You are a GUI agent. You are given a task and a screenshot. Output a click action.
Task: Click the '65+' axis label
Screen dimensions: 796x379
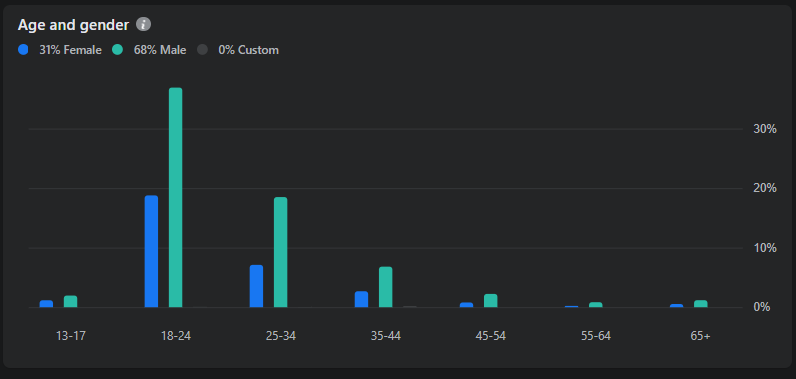click(x=701, y=336)
